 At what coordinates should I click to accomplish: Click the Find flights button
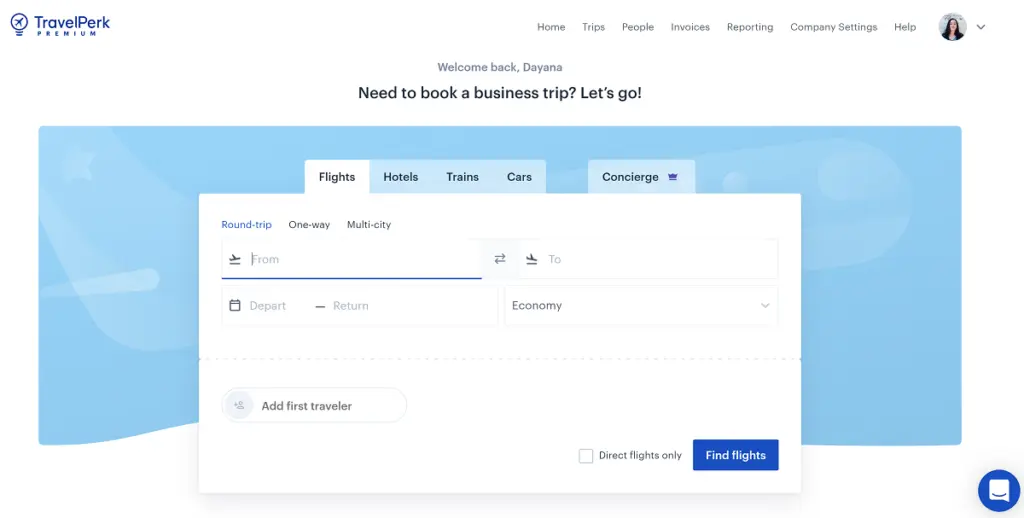coord(735,455)
